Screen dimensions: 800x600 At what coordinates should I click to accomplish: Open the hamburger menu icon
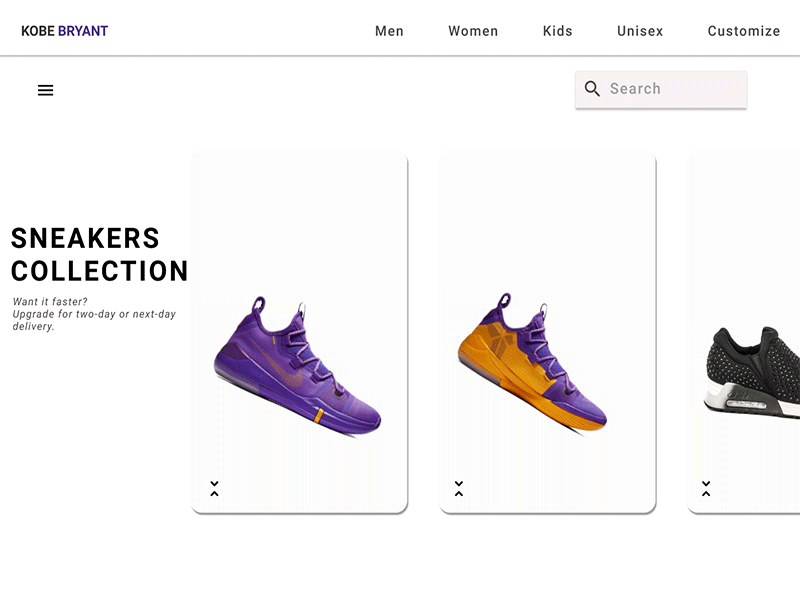pos(45,90)
